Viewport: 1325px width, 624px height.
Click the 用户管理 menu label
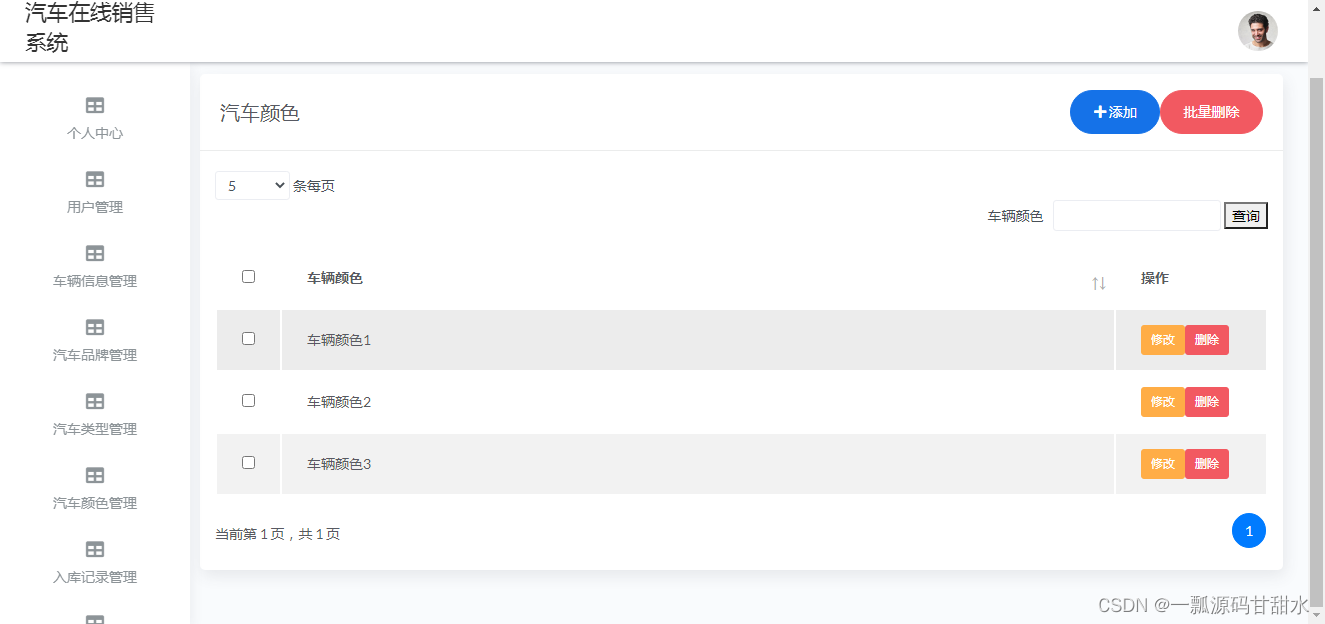pyautogui.click(x=95, y=207)
